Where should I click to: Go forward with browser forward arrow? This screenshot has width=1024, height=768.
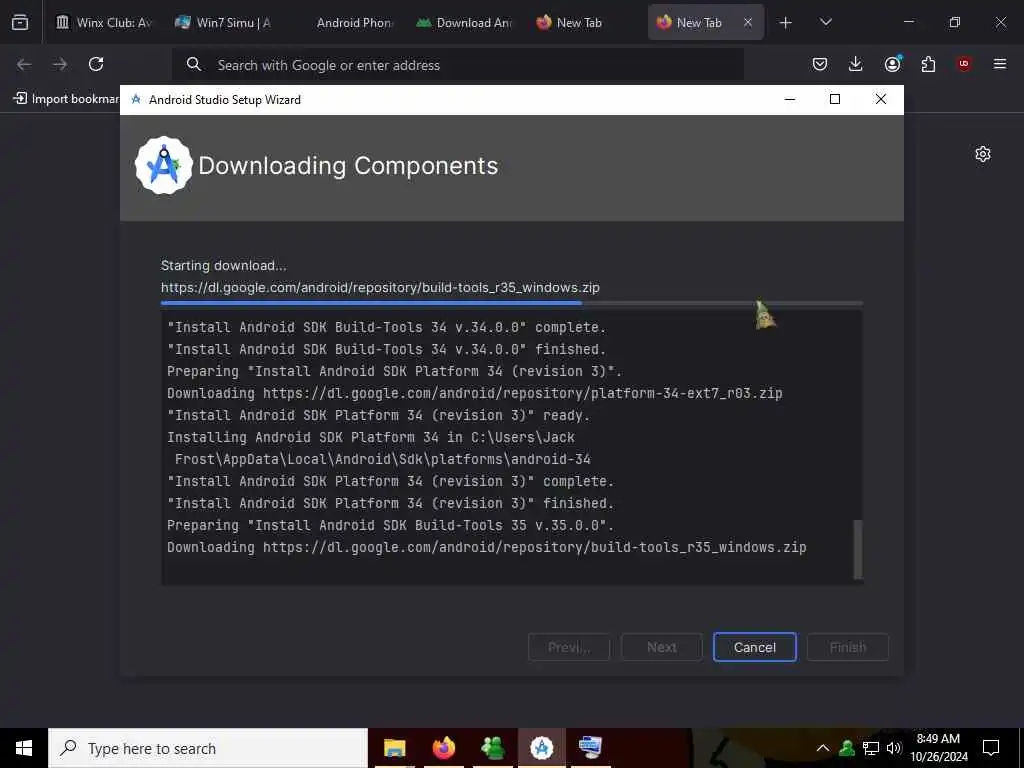(60, 64)
